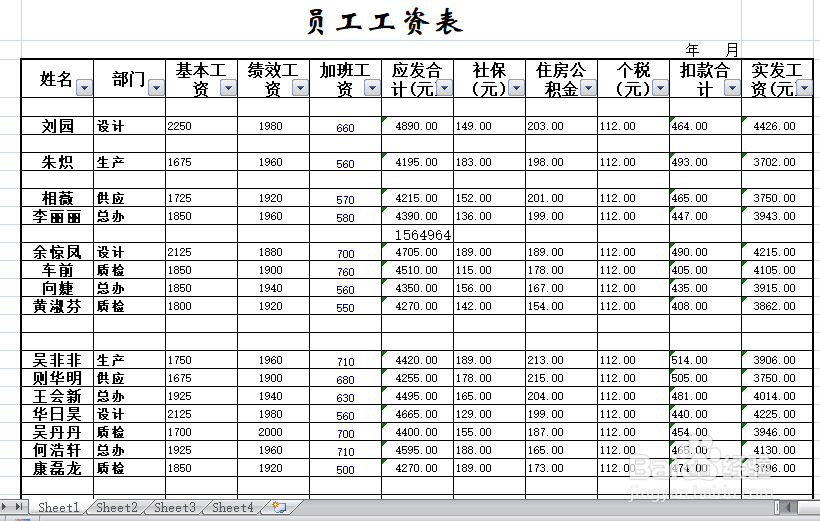Open the 部门 column filter dropdown
820x521 pixels.
tap(156, 87)
